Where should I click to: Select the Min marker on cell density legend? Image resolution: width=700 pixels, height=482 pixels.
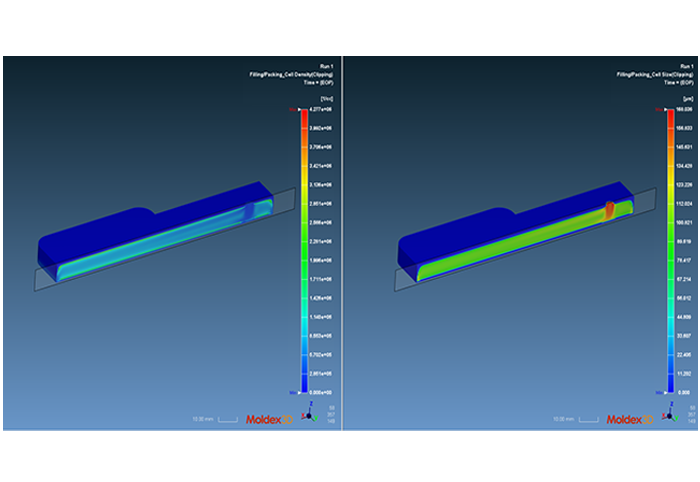coord(294,392)
